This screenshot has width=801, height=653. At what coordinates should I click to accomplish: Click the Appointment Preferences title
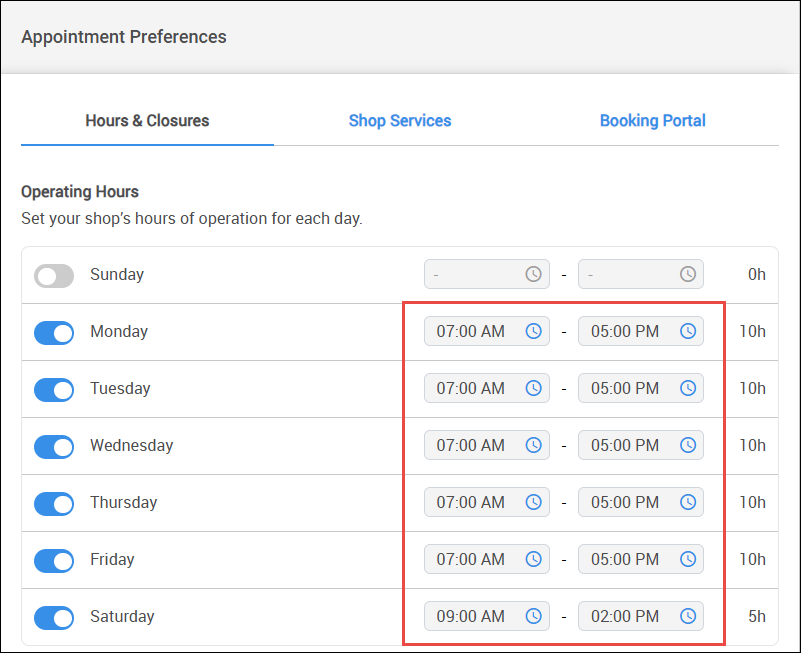point(124,37)
